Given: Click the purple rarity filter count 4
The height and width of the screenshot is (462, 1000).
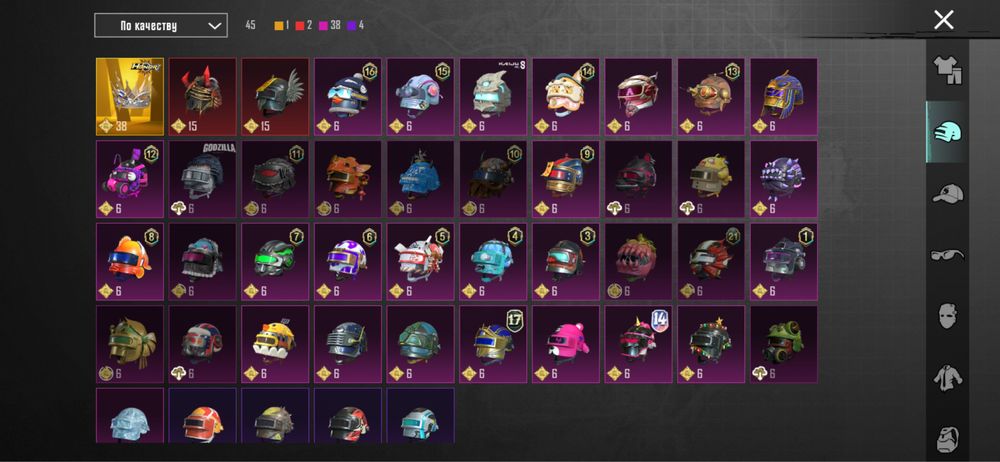Looking at the screenshot, I should point(361,26).
